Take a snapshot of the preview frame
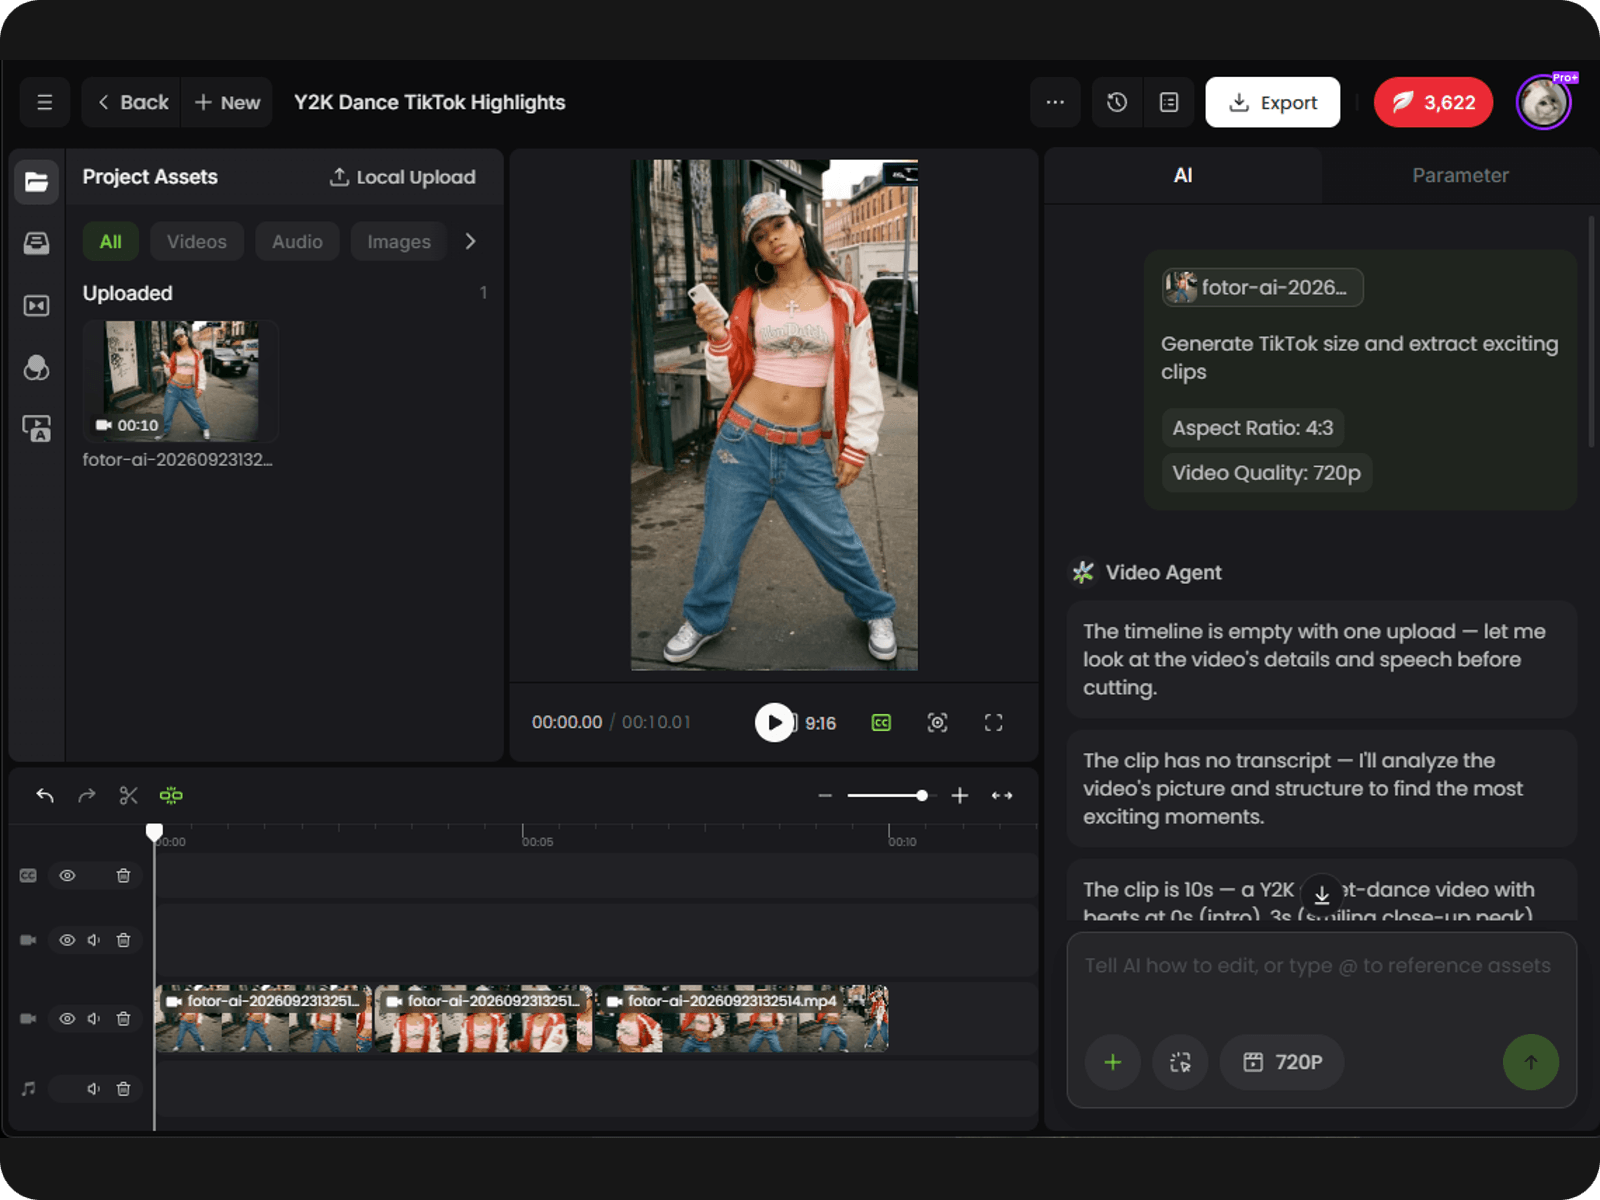Image resolution: width=1600 pixels, height=1200 pixels. pos(937,722)
